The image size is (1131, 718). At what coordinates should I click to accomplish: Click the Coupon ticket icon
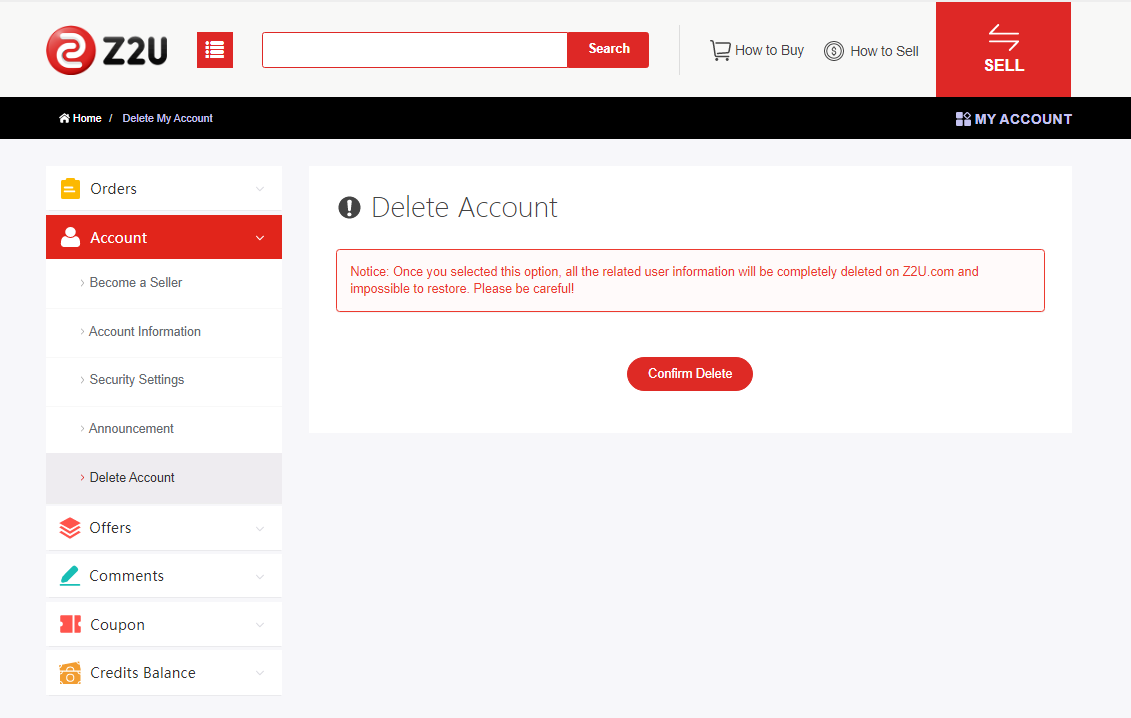[x=70, y=625]
